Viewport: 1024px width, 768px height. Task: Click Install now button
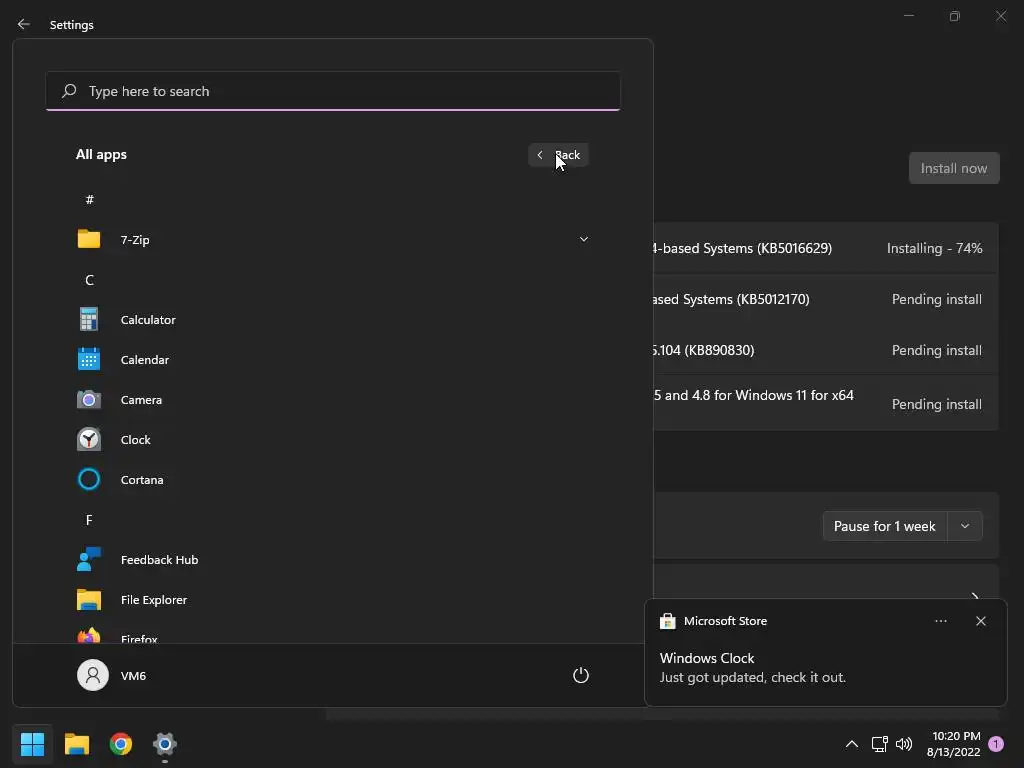pyautogui.click(x=954, y=168)
